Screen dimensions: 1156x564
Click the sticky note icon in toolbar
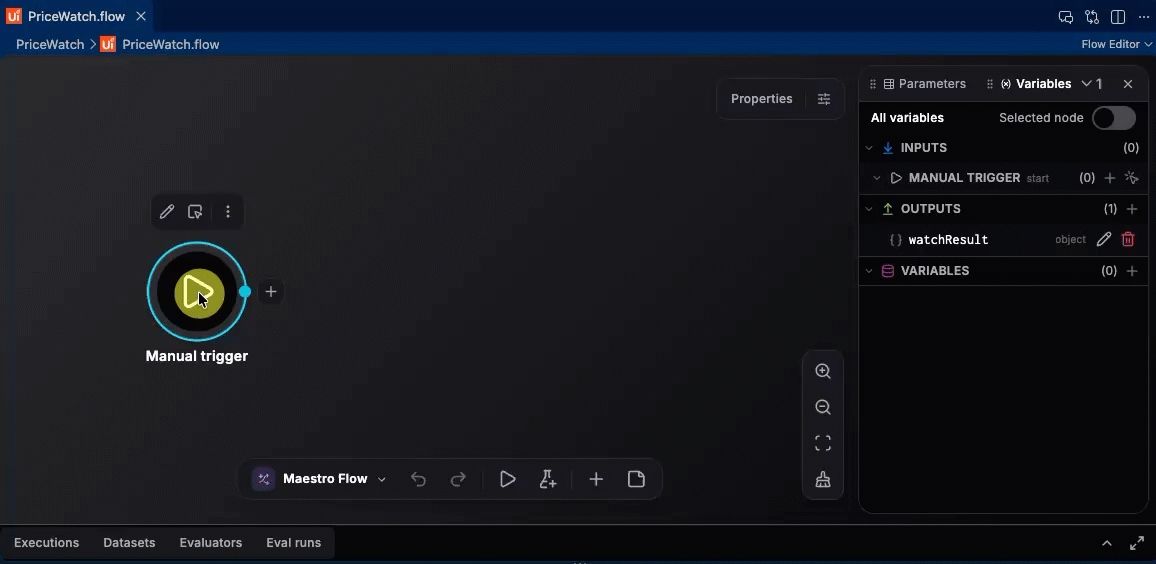coord(636,479)
